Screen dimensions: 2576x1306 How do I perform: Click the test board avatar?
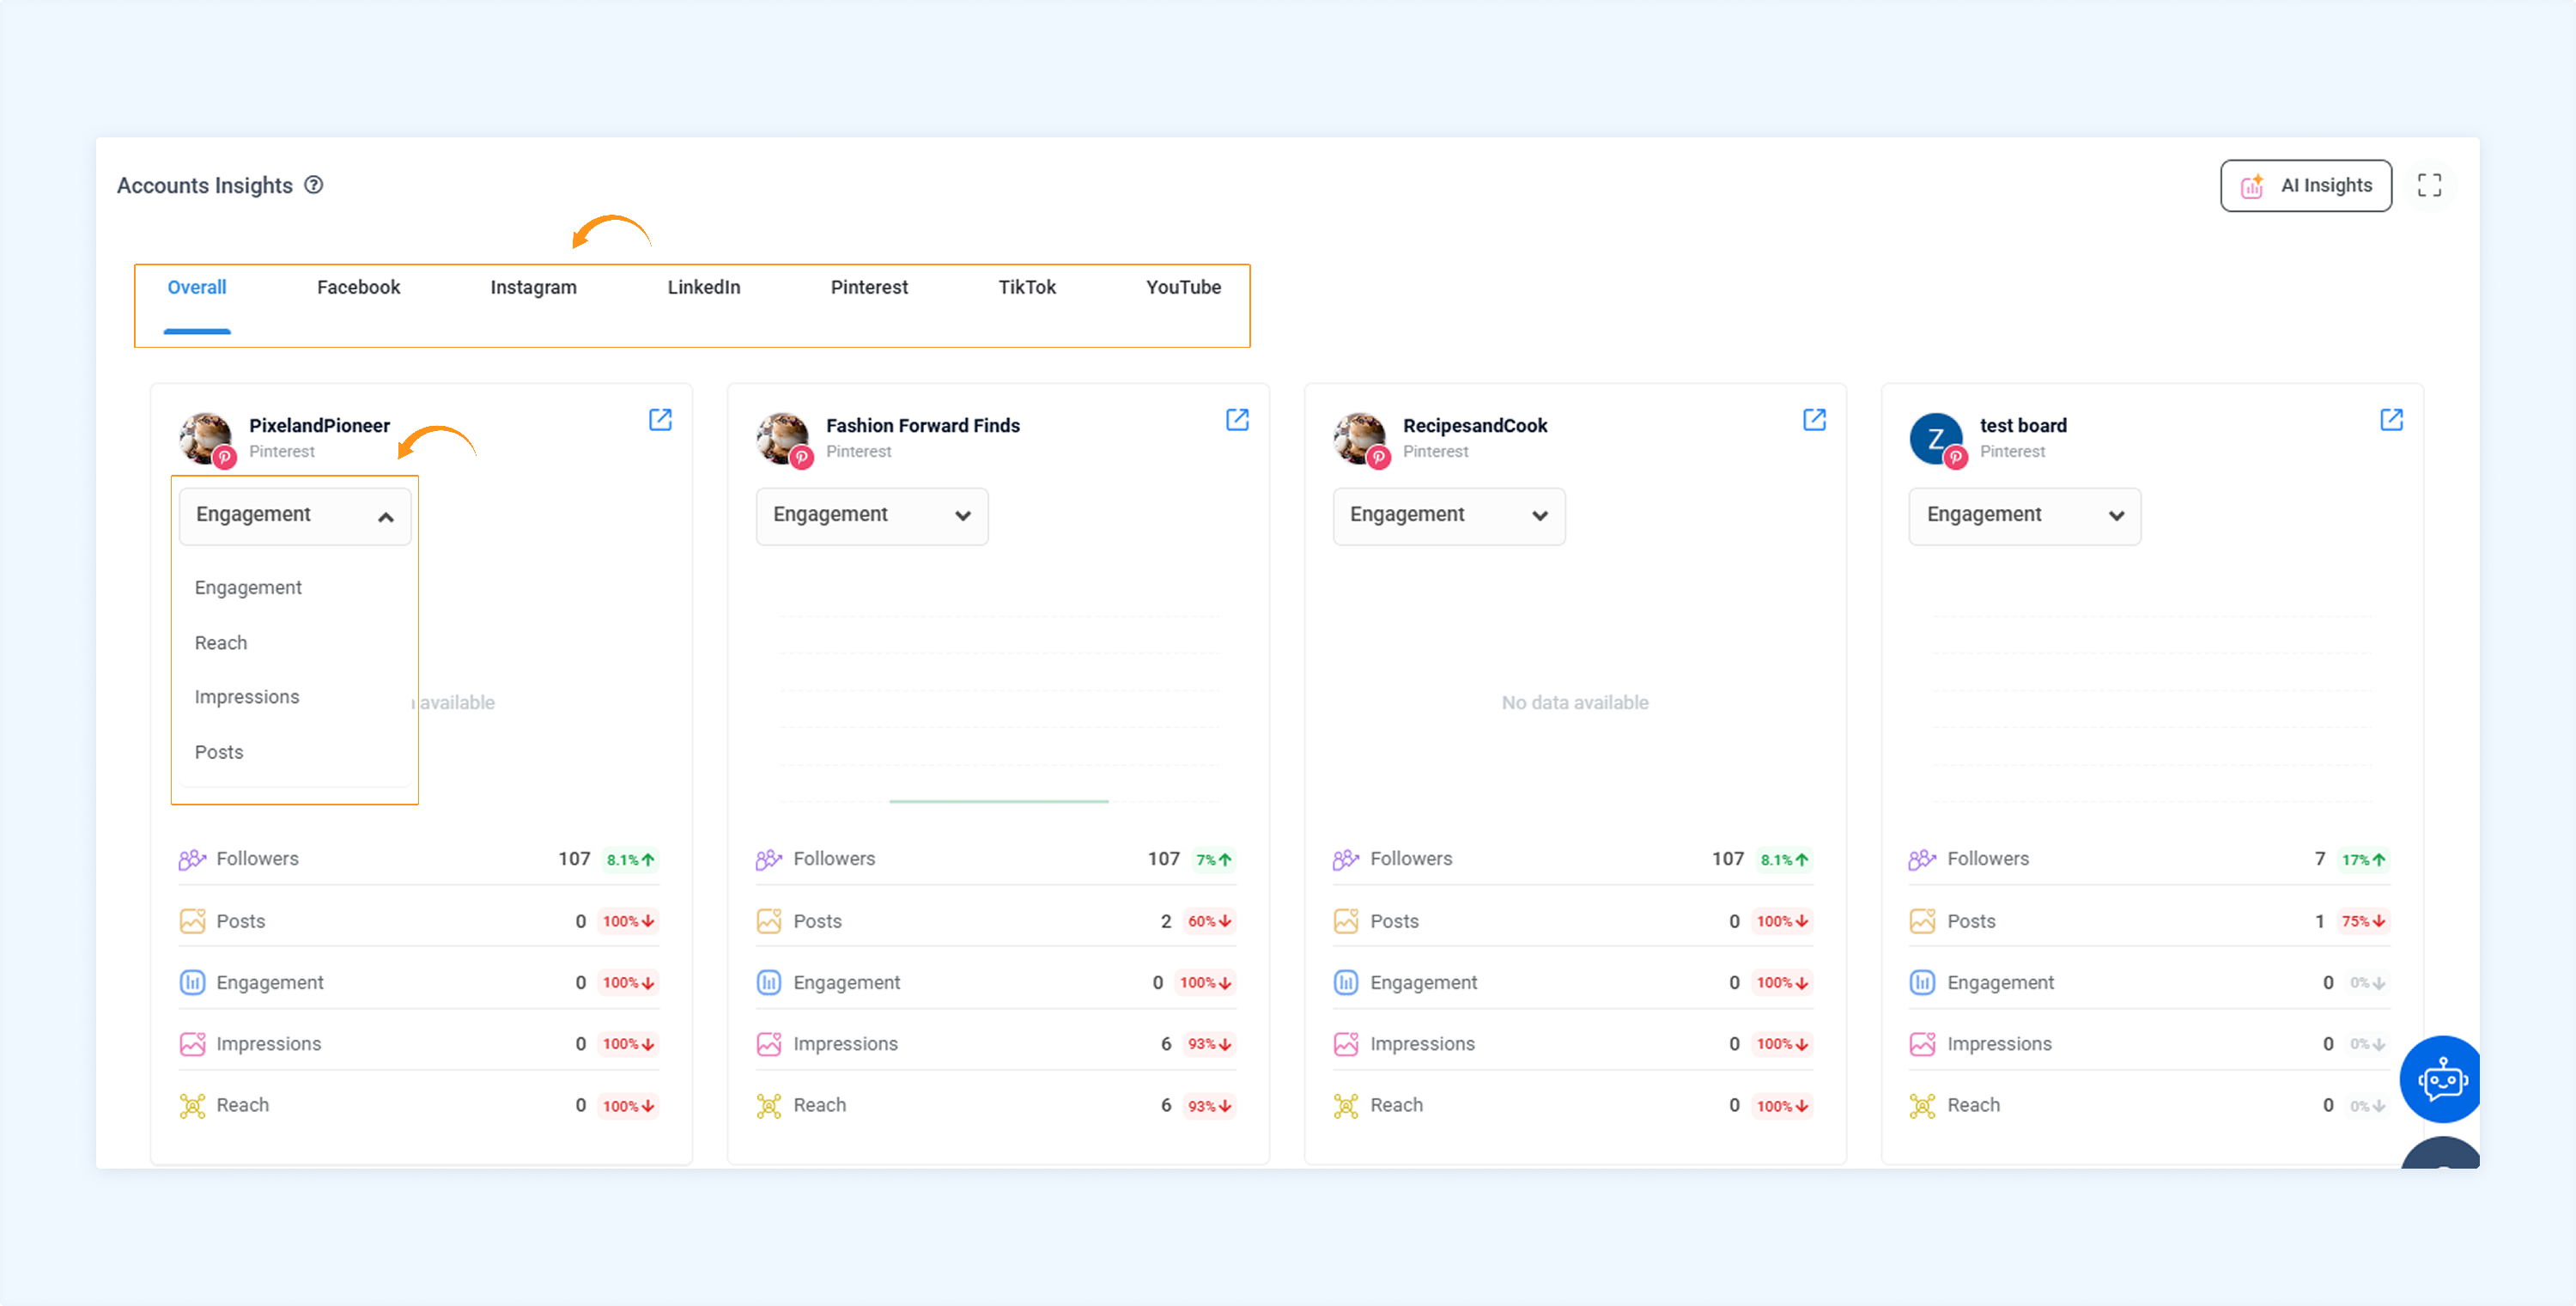[1936, 438]
